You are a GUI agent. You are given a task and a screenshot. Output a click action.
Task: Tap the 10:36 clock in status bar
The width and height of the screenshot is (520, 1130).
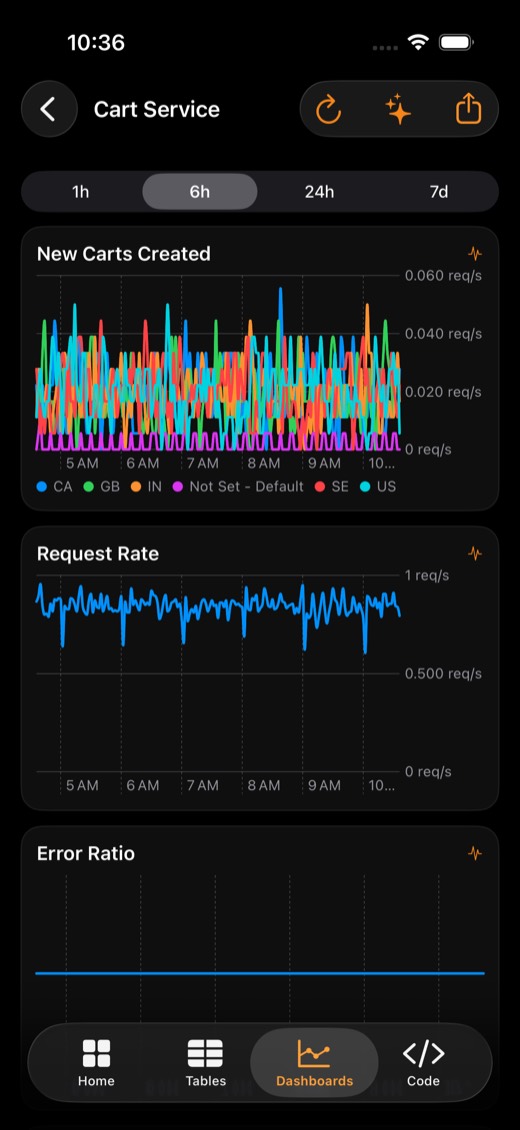pyautogui.click(x=96, y=43)
